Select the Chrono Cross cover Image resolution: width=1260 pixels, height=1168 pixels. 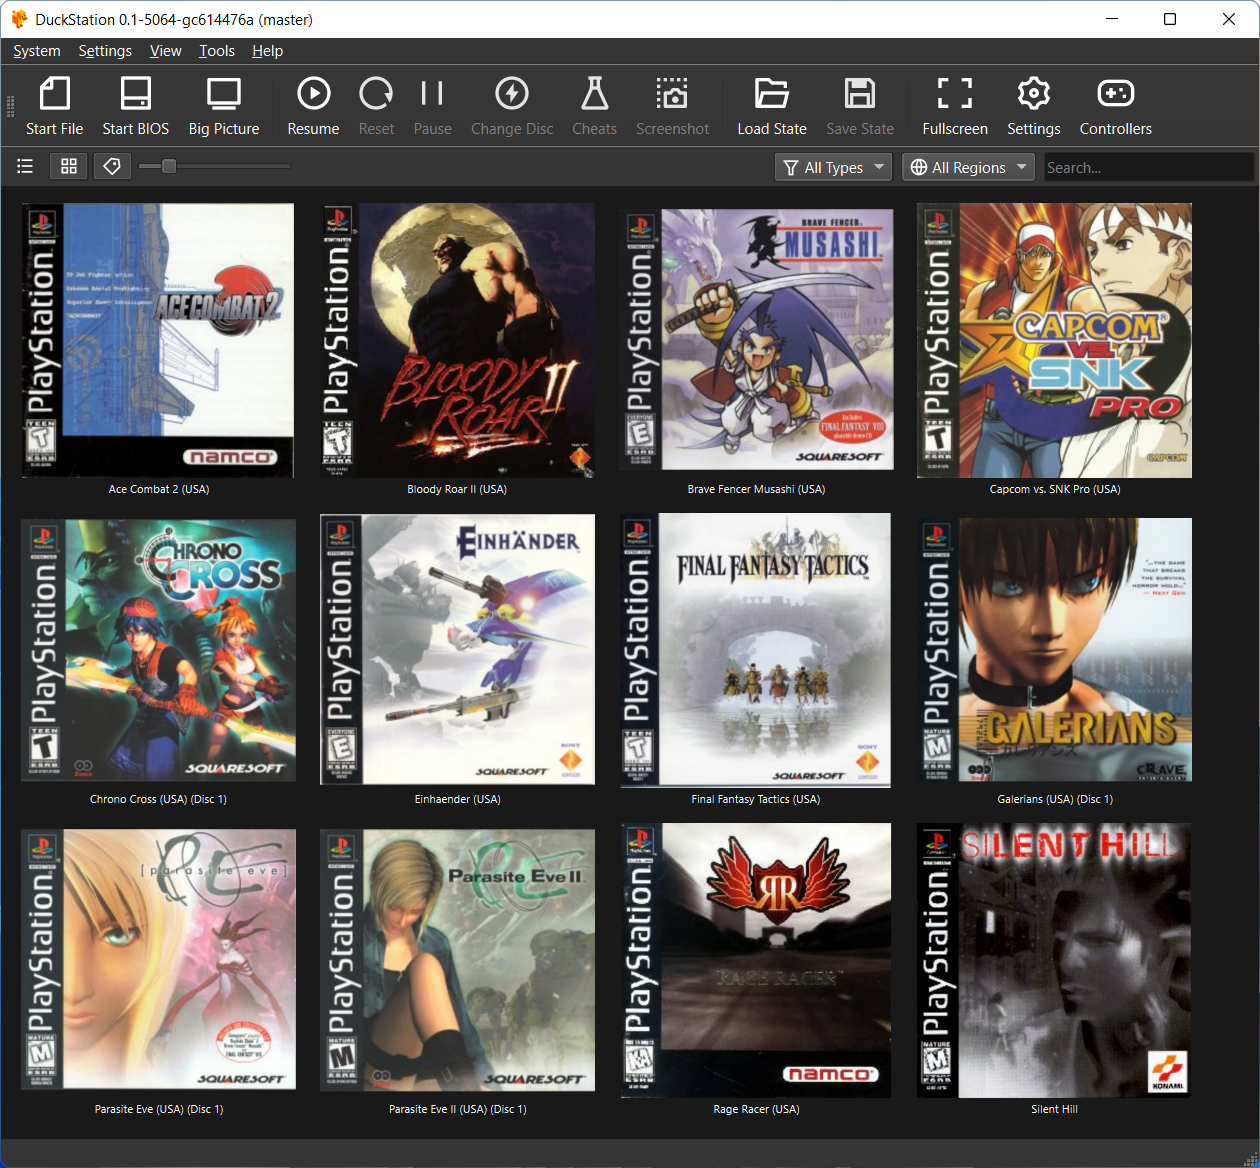(158, 650)
